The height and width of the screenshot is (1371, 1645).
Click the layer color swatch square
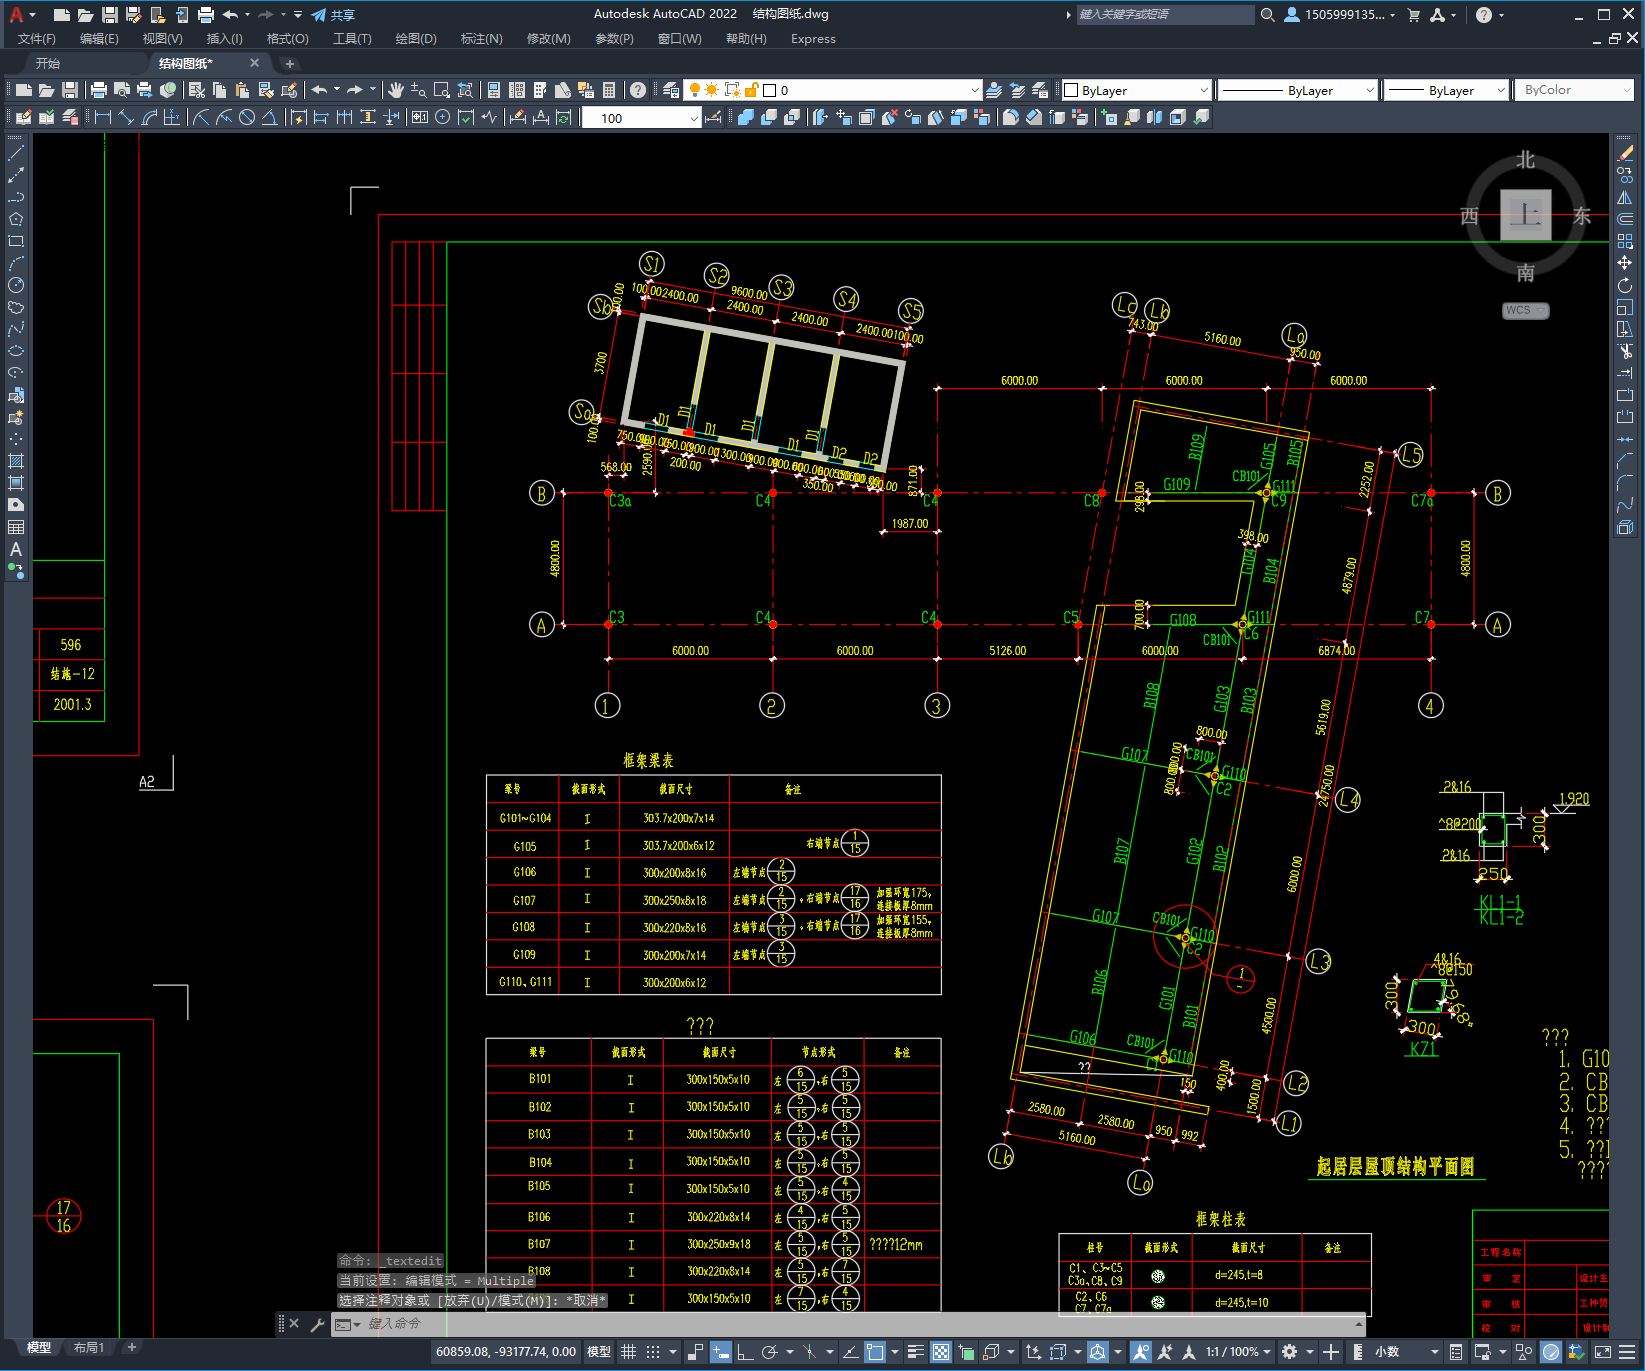point(770,90)
